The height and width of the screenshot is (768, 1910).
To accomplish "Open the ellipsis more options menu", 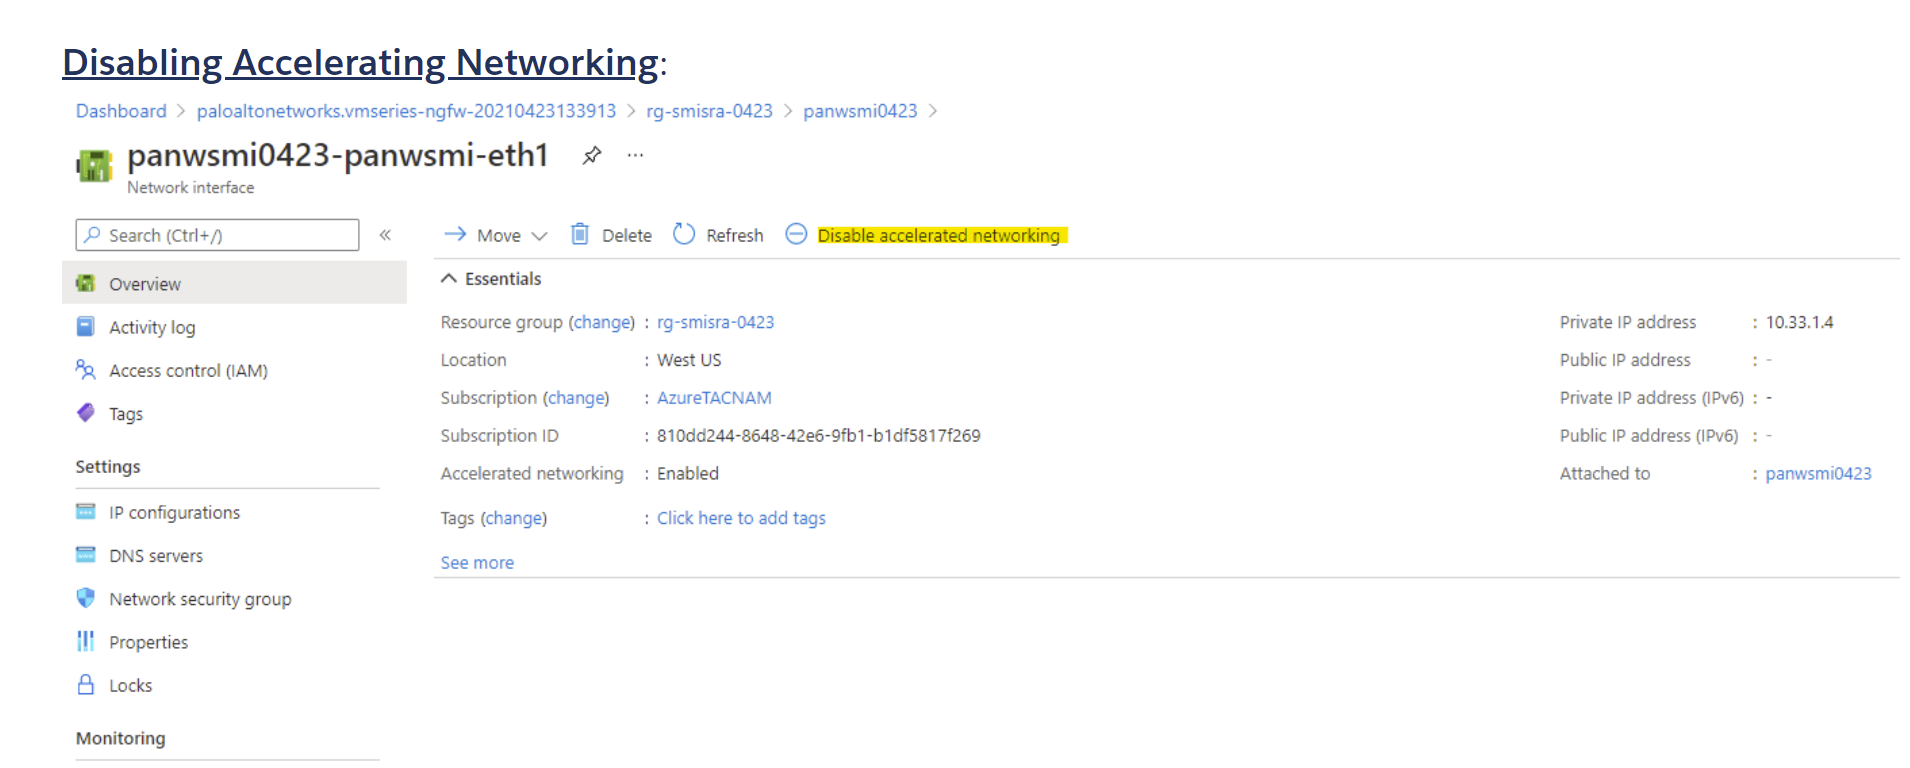I will pos(635,155).
